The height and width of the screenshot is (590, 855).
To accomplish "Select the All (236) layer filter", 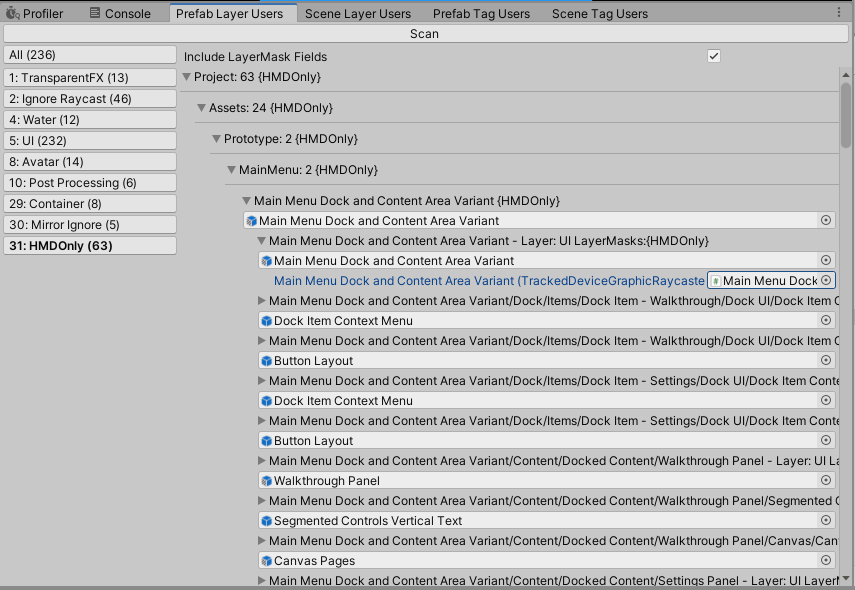I will tap(90, 55).
